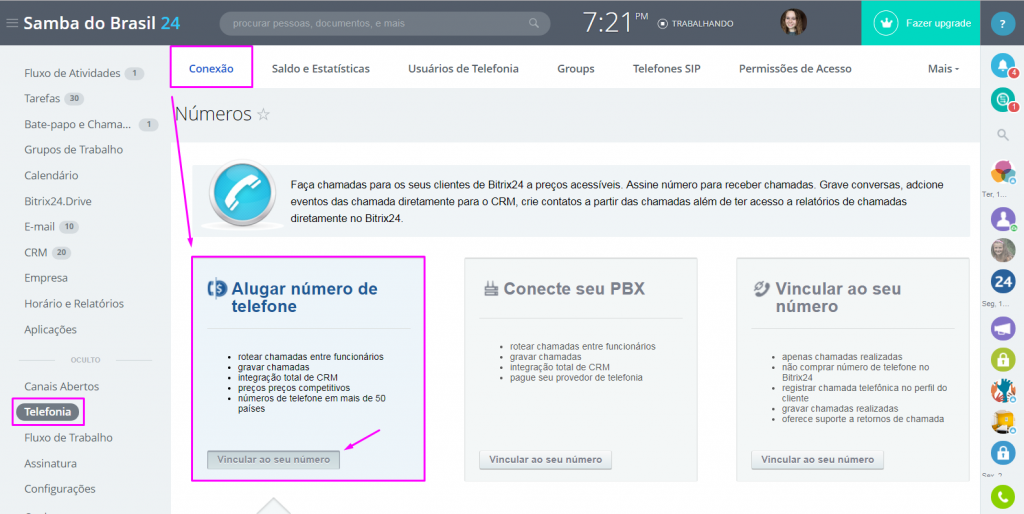Screen dimensions: 1024x514
Task: Click the Conecte seu PBX heading
Action: click(x=574, y=289)
